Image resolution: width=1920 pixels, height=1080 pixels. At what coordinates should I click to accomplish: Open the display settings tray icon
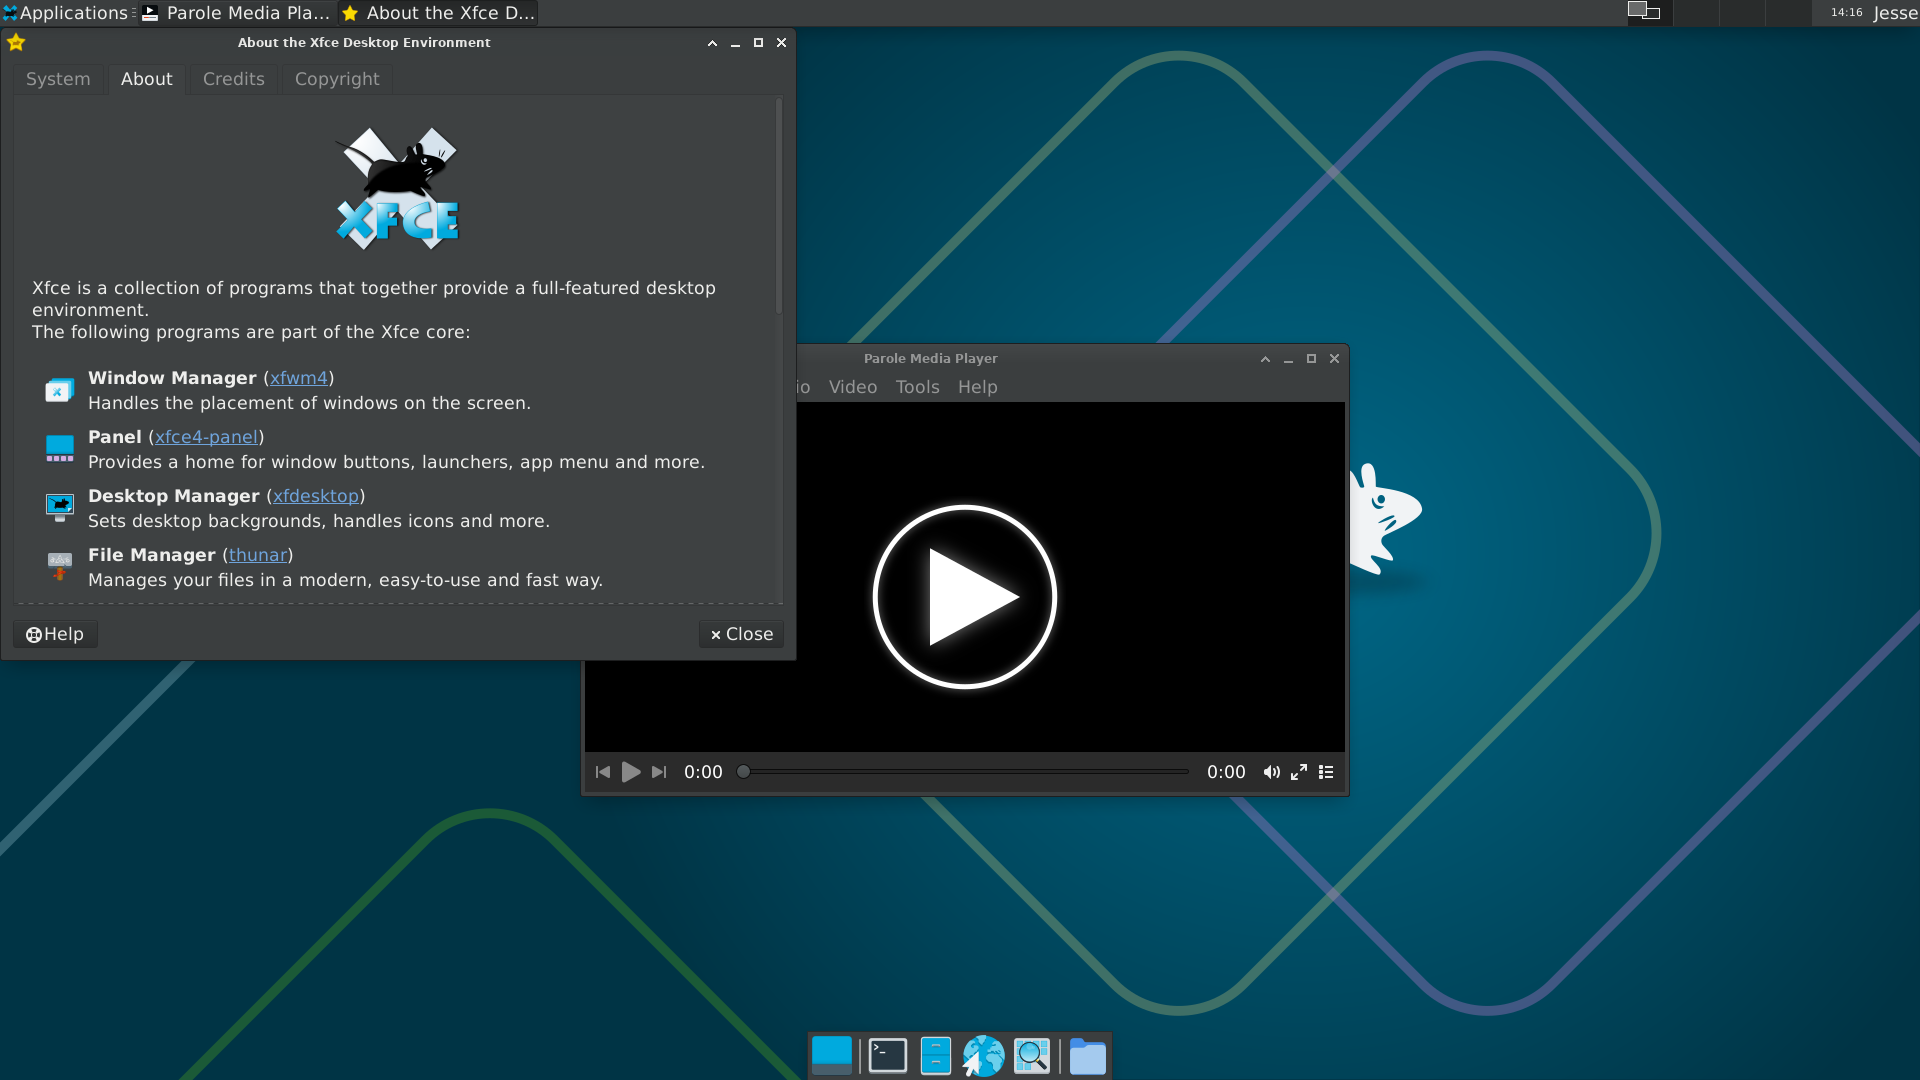click(1643, 12)
